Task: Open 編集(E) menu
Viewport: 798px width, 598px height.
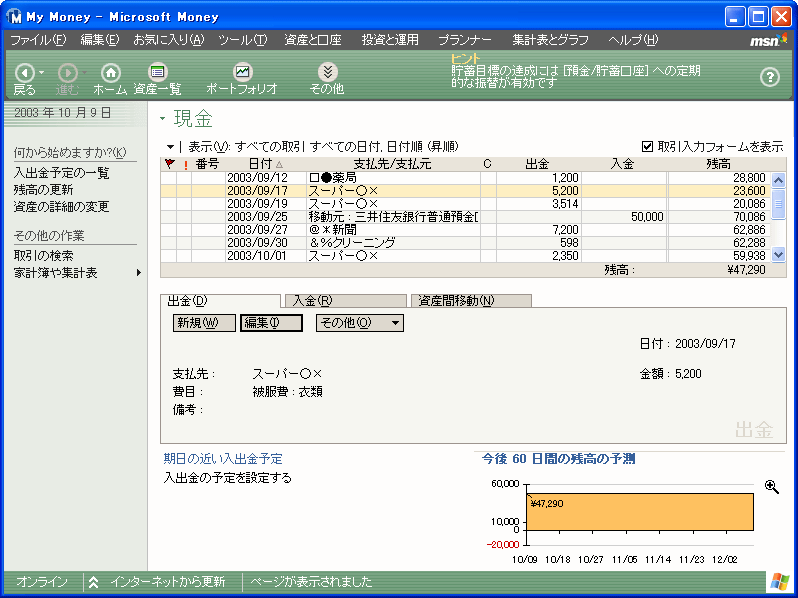Action: pyautogui.click(x=100, y=40)
